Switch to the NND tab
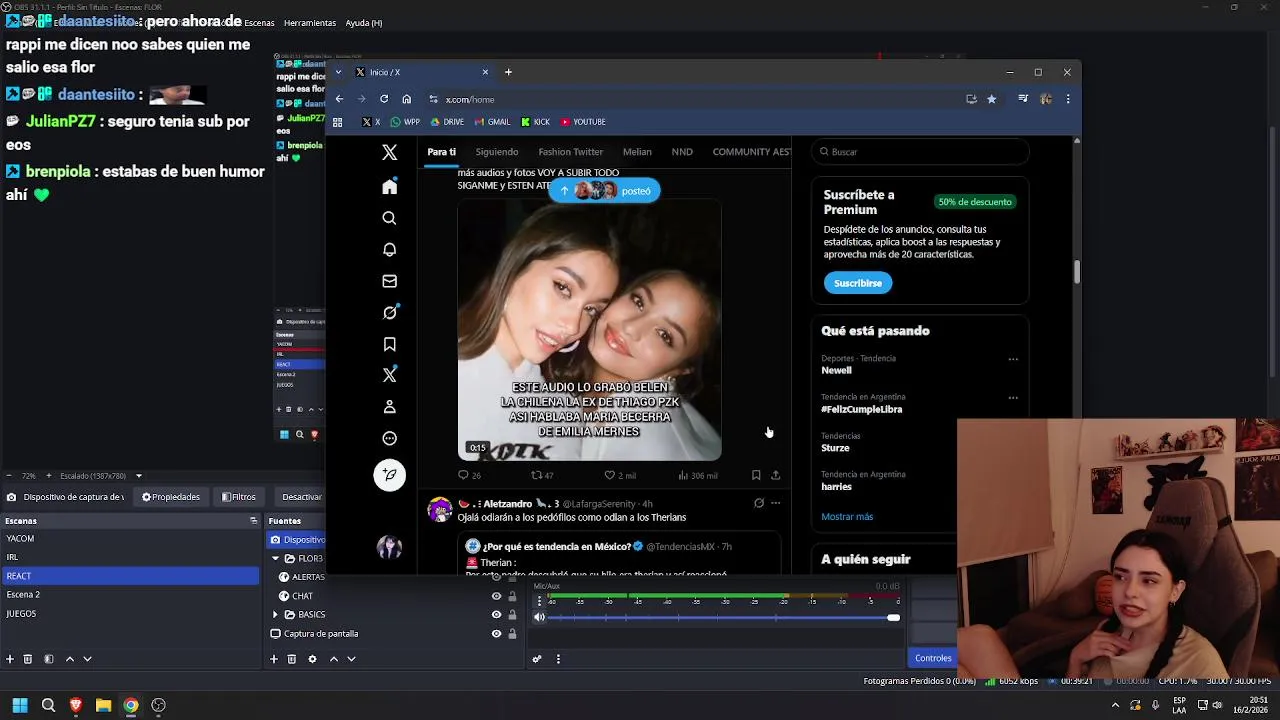The image size is (1280, 720). (682, 152)
